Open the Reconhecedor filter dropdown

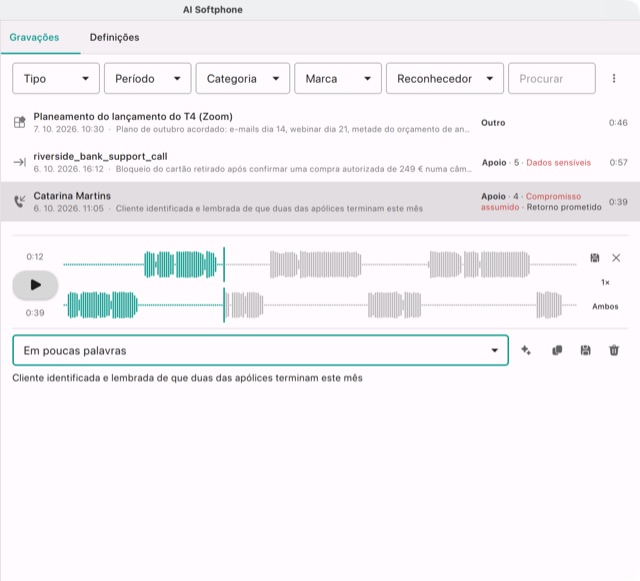(x=445, y=78)
